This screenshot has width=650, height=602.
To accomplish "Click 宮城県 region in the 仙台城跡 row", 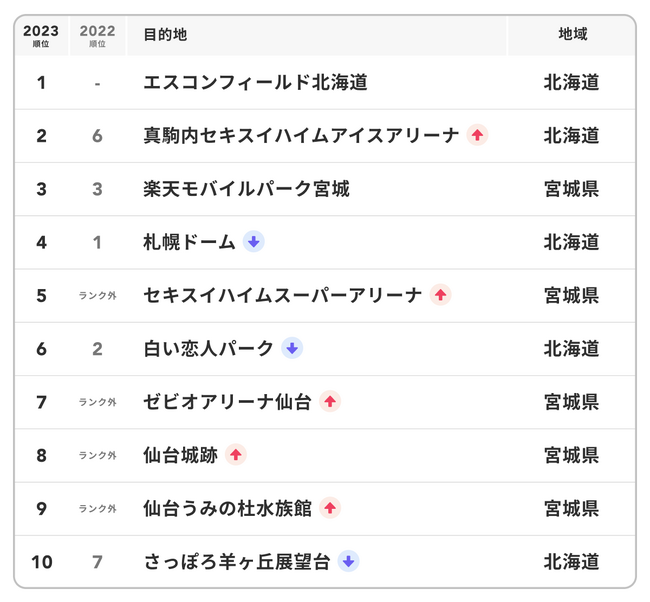I will tap(571, 455).
